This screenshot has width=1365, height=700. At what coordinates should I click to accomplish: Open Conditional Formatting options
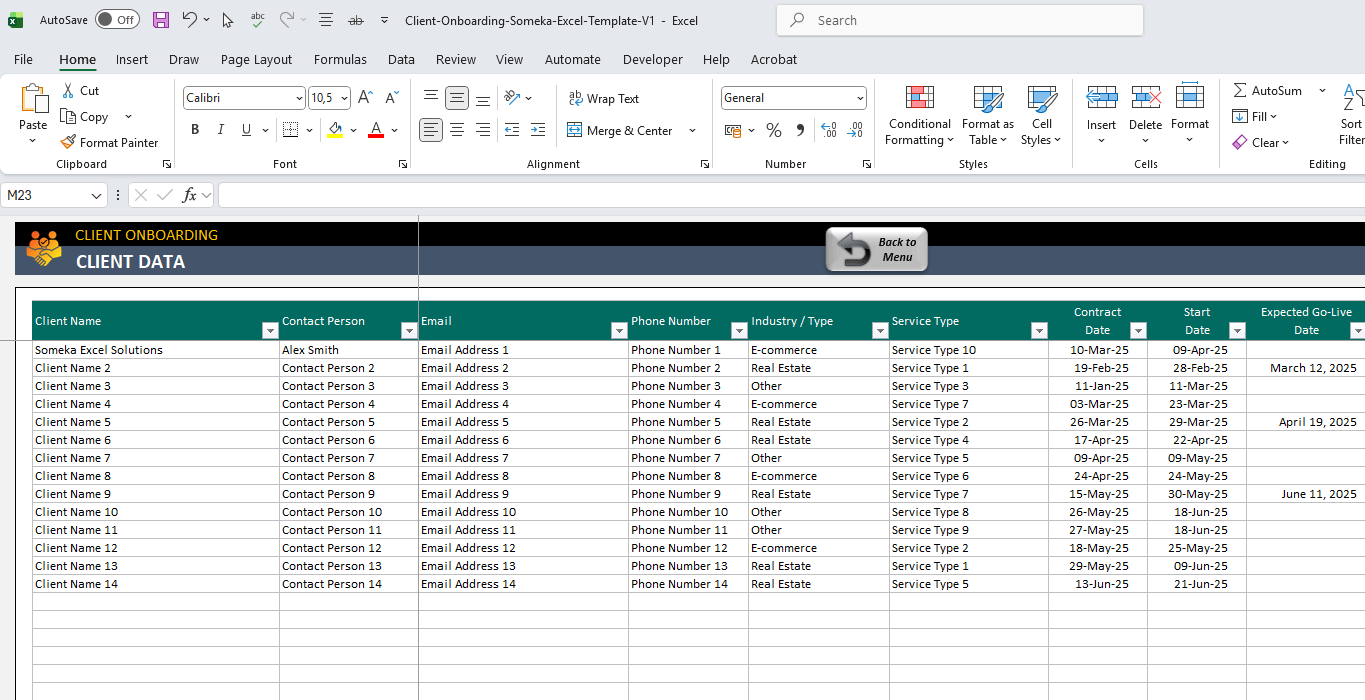pos(919,117)
